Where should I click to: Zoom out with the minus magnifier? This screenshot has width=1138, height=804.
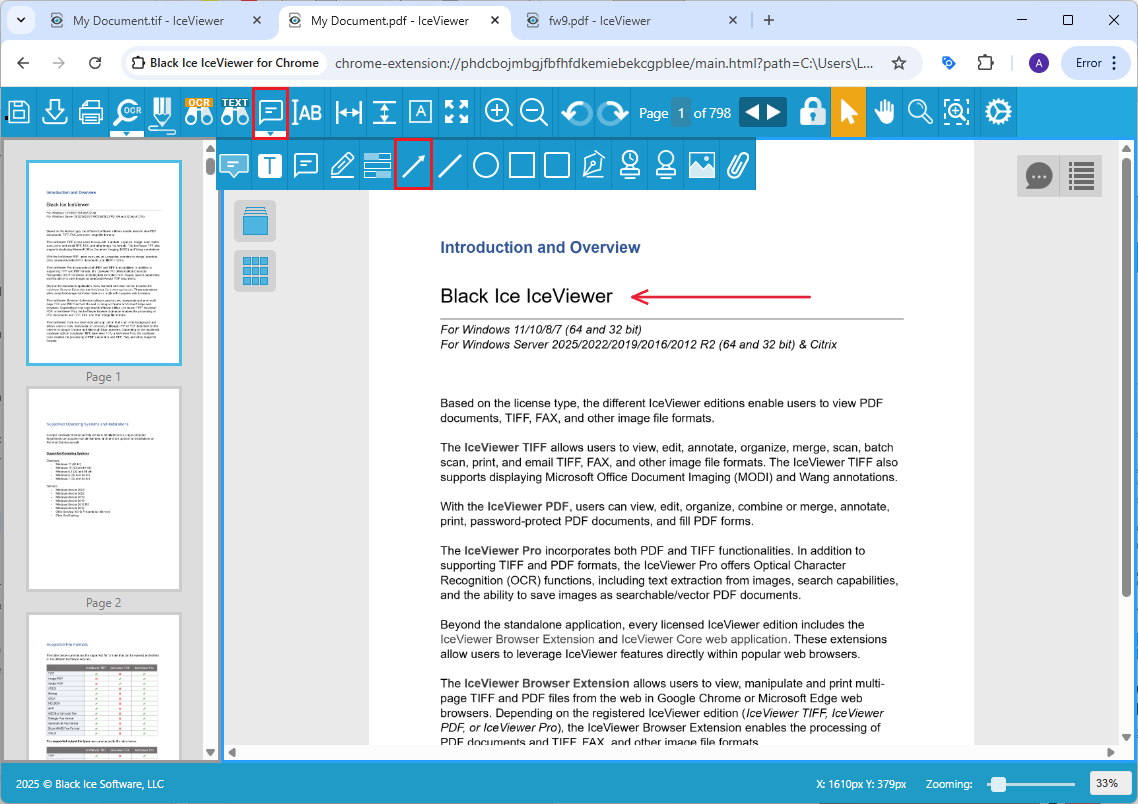[x=534, y=112]
